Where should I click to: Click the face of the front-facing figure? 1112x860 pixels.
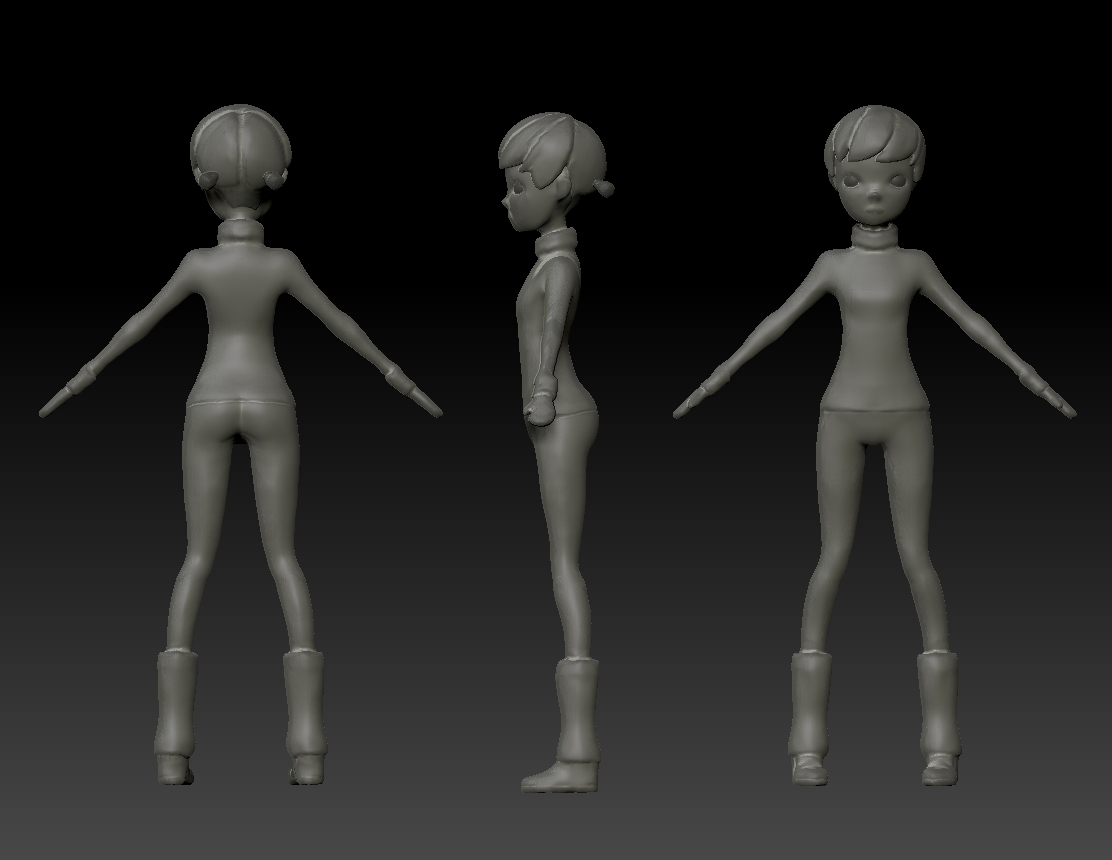click(x=874, y=191)
